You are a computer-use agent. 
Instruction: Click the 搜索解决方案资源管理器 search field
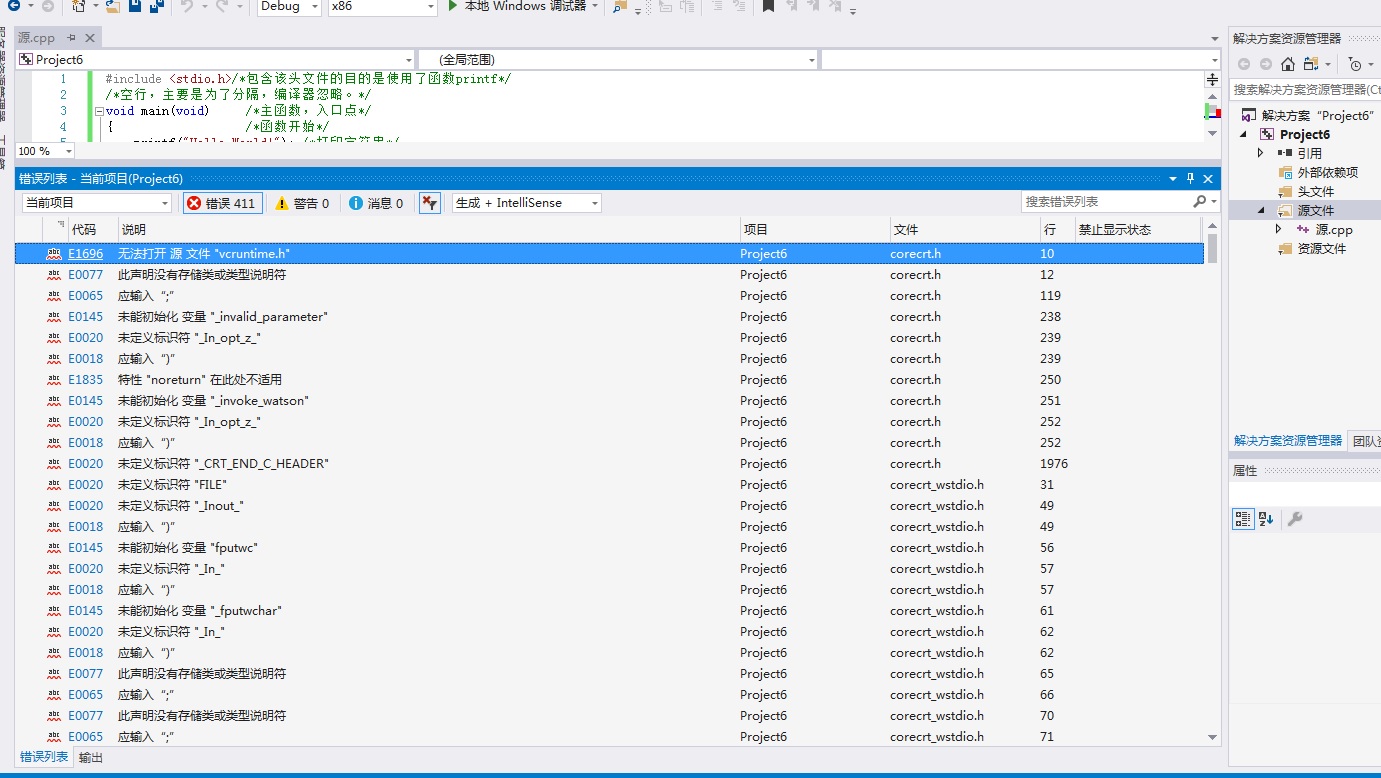(x=1306, y=89)
